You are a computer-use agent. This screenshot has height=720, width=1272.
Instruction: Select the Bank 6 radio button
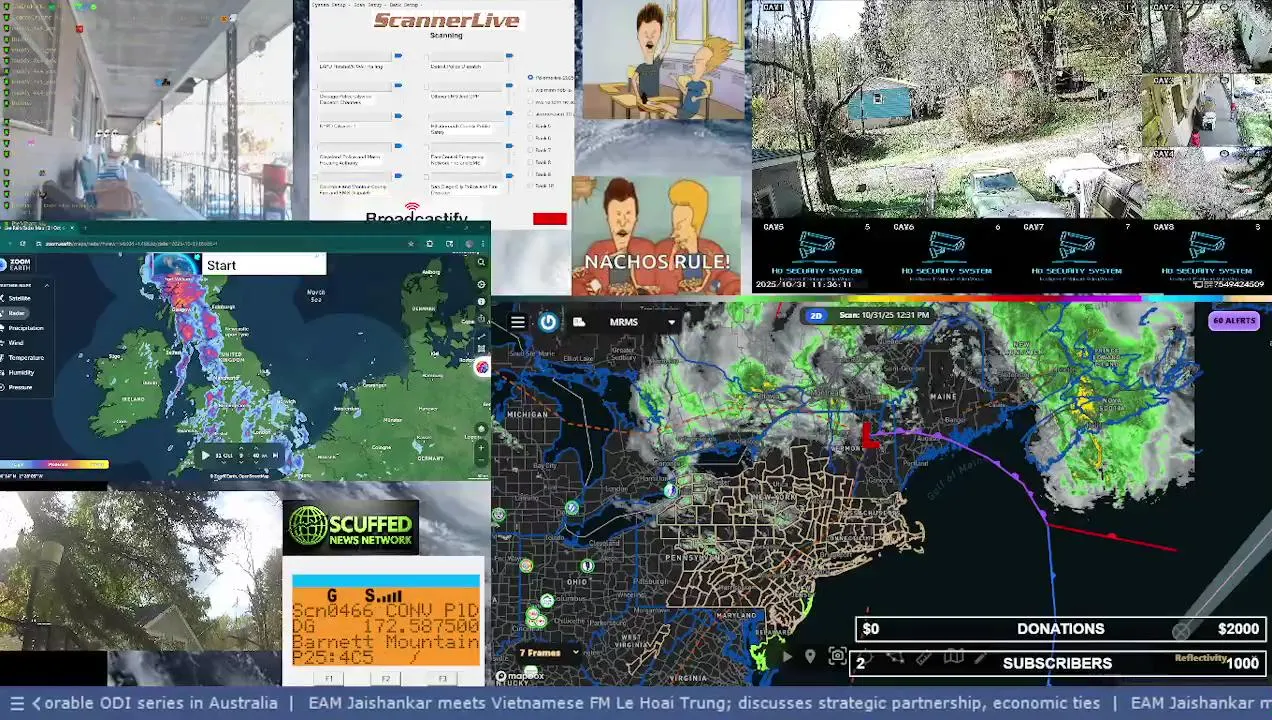point(531,138)
